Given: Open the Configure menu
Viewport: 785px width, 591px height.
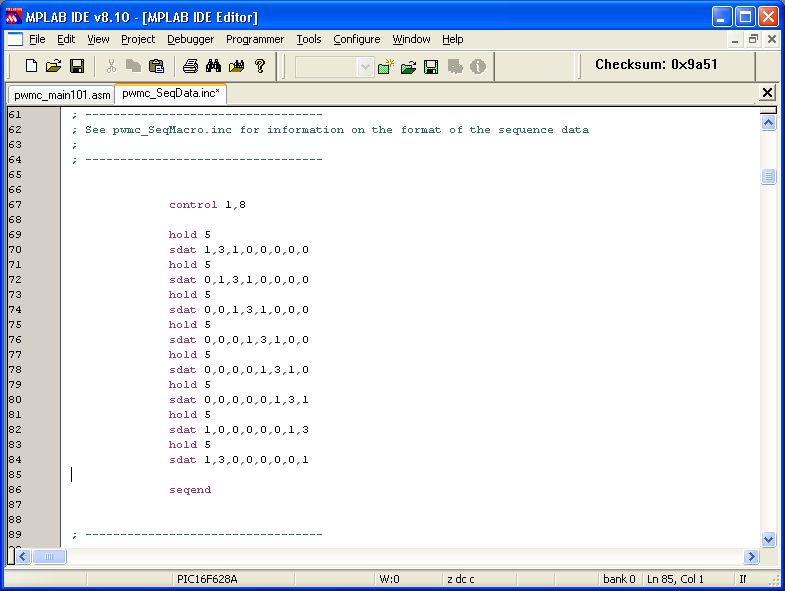Looking at the screenshot, I should pyautogui.click(x=356, y=39).
